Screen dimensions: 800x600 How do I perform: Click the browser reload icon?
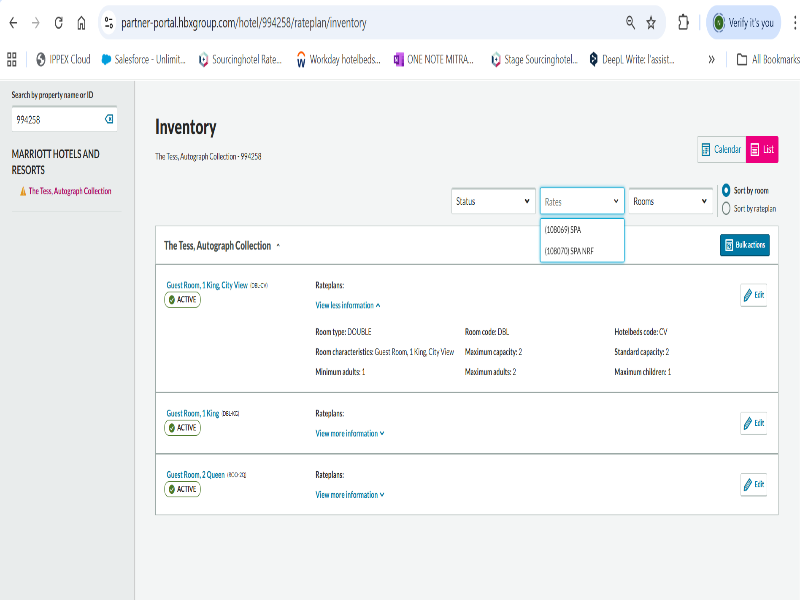click(59, 22)
